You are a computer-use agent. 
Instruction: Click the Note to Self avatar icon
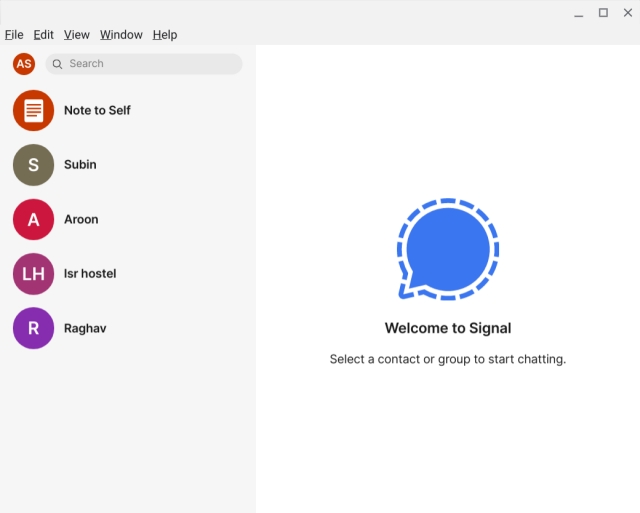33,111
